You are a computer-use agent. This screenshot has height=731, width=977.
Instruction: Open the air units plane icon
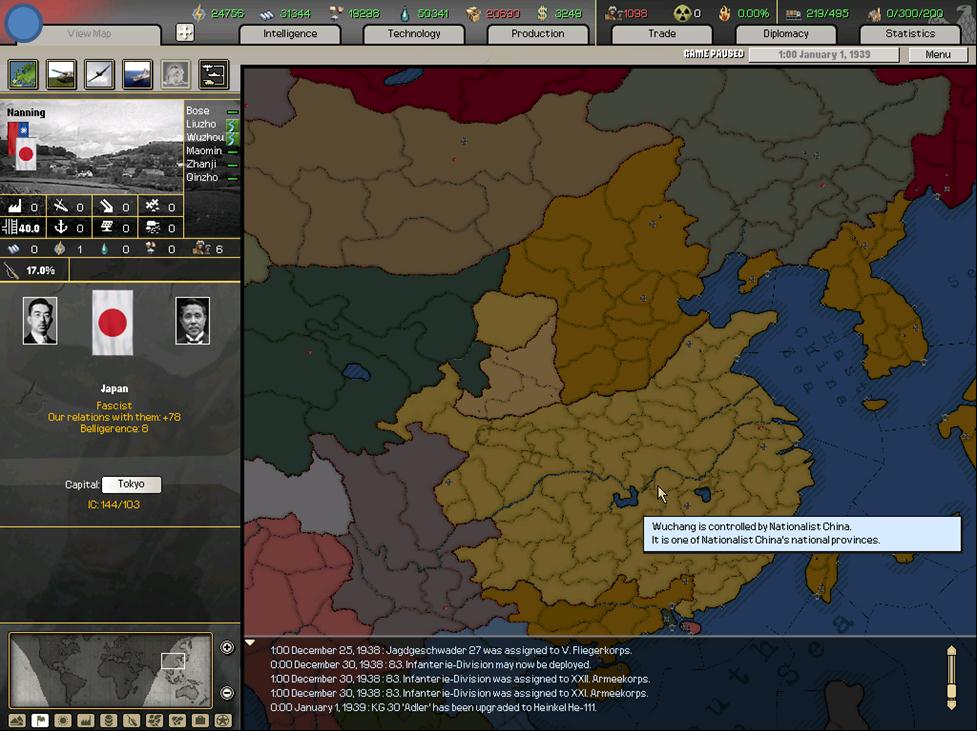tap(100, 75)
